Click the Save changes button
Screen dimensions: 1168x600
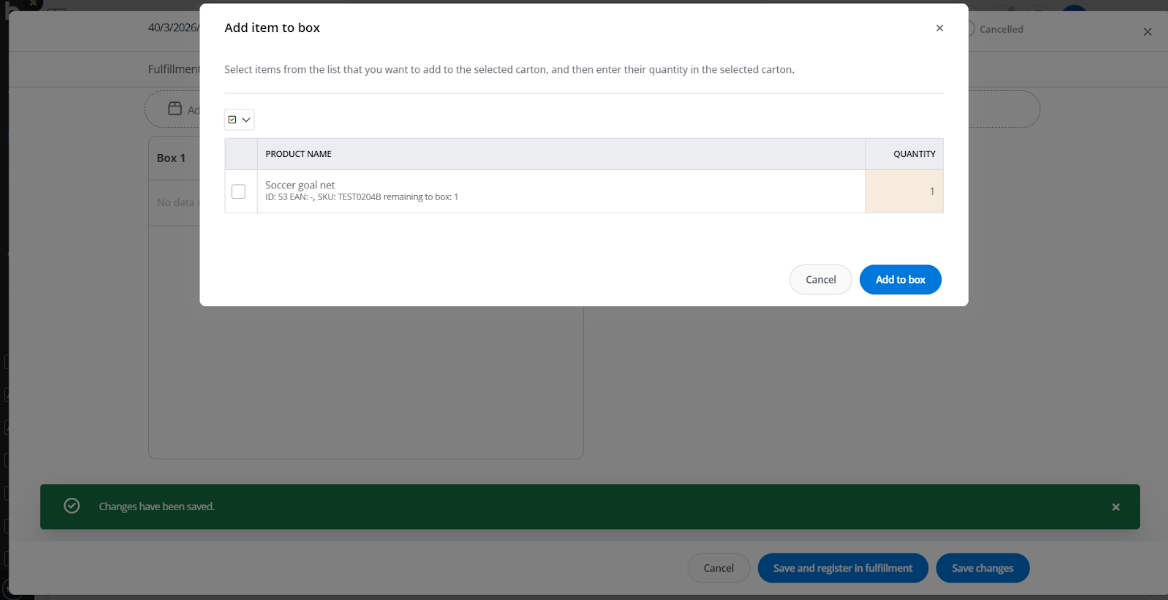[x=982, y=568]
